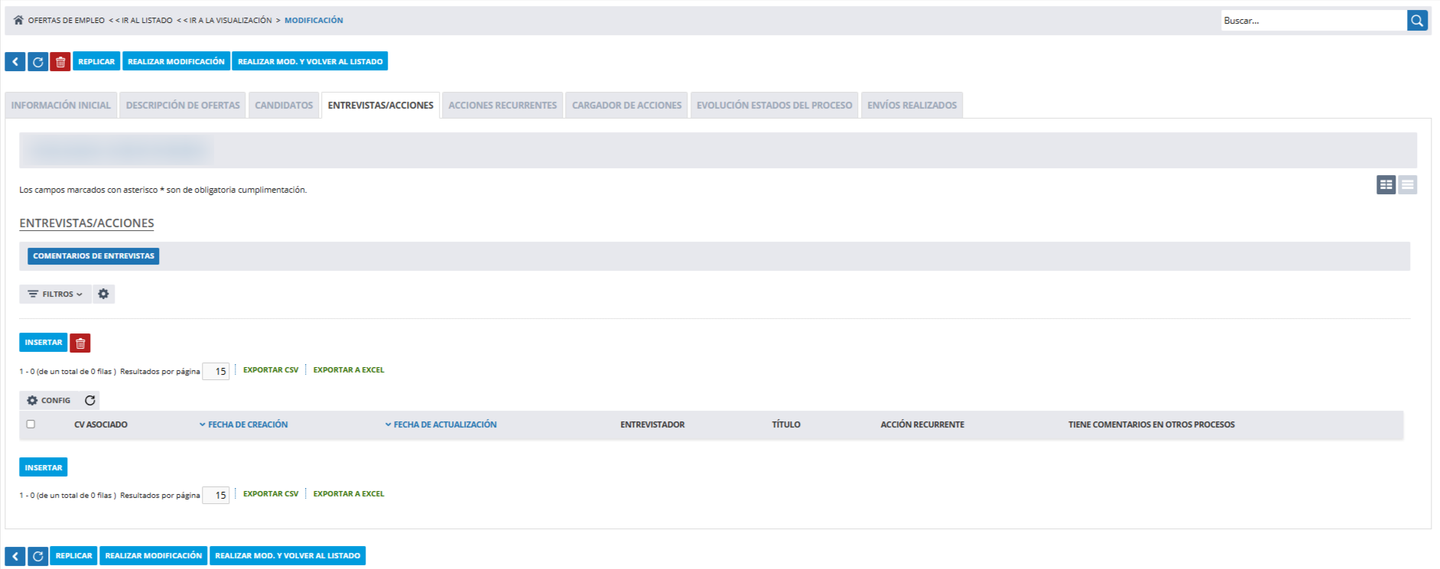Open the table Config button
This screenshot has height=569, width=1440.
point(49,400)
